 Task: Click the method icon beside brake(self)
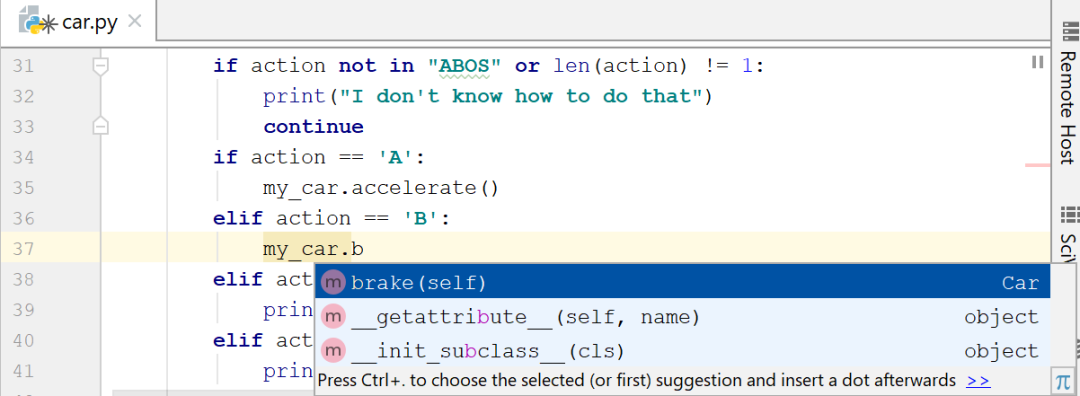[333, 282]
